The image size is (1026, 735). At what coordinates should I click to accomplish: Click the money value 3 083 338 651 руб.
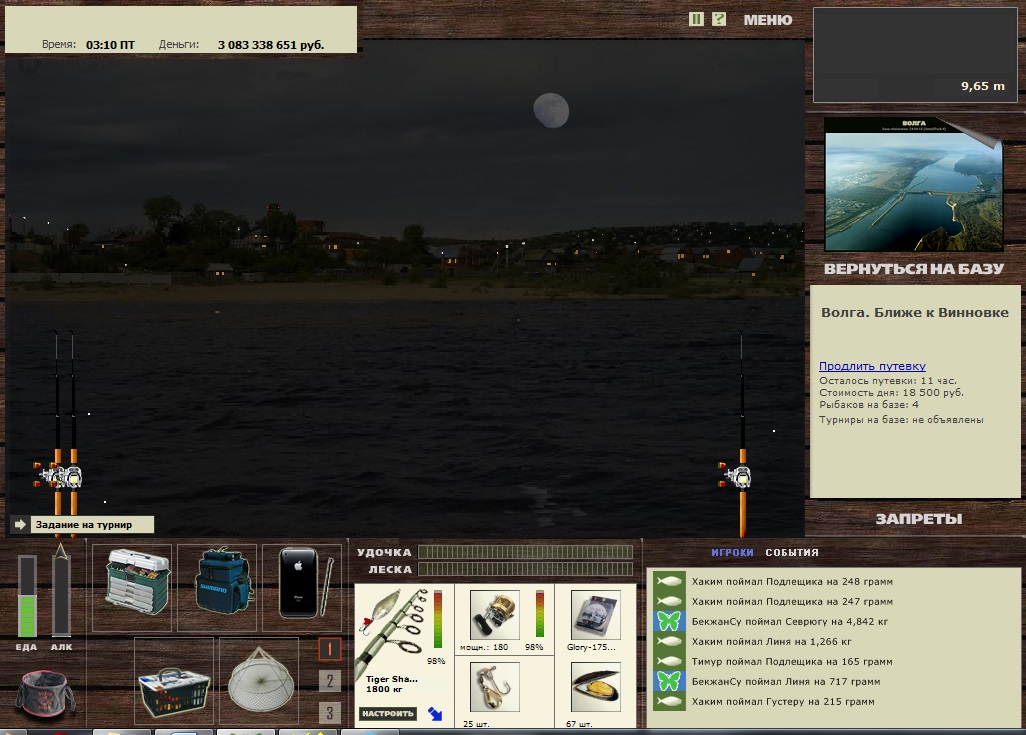[271, 45]
